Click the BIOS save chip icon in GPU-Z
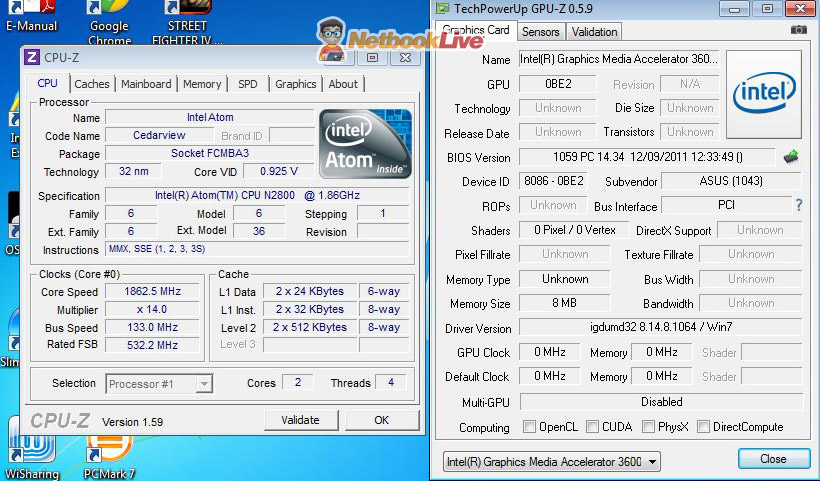Viewport: 820px width, 481px height. click(x=791, y=156)
